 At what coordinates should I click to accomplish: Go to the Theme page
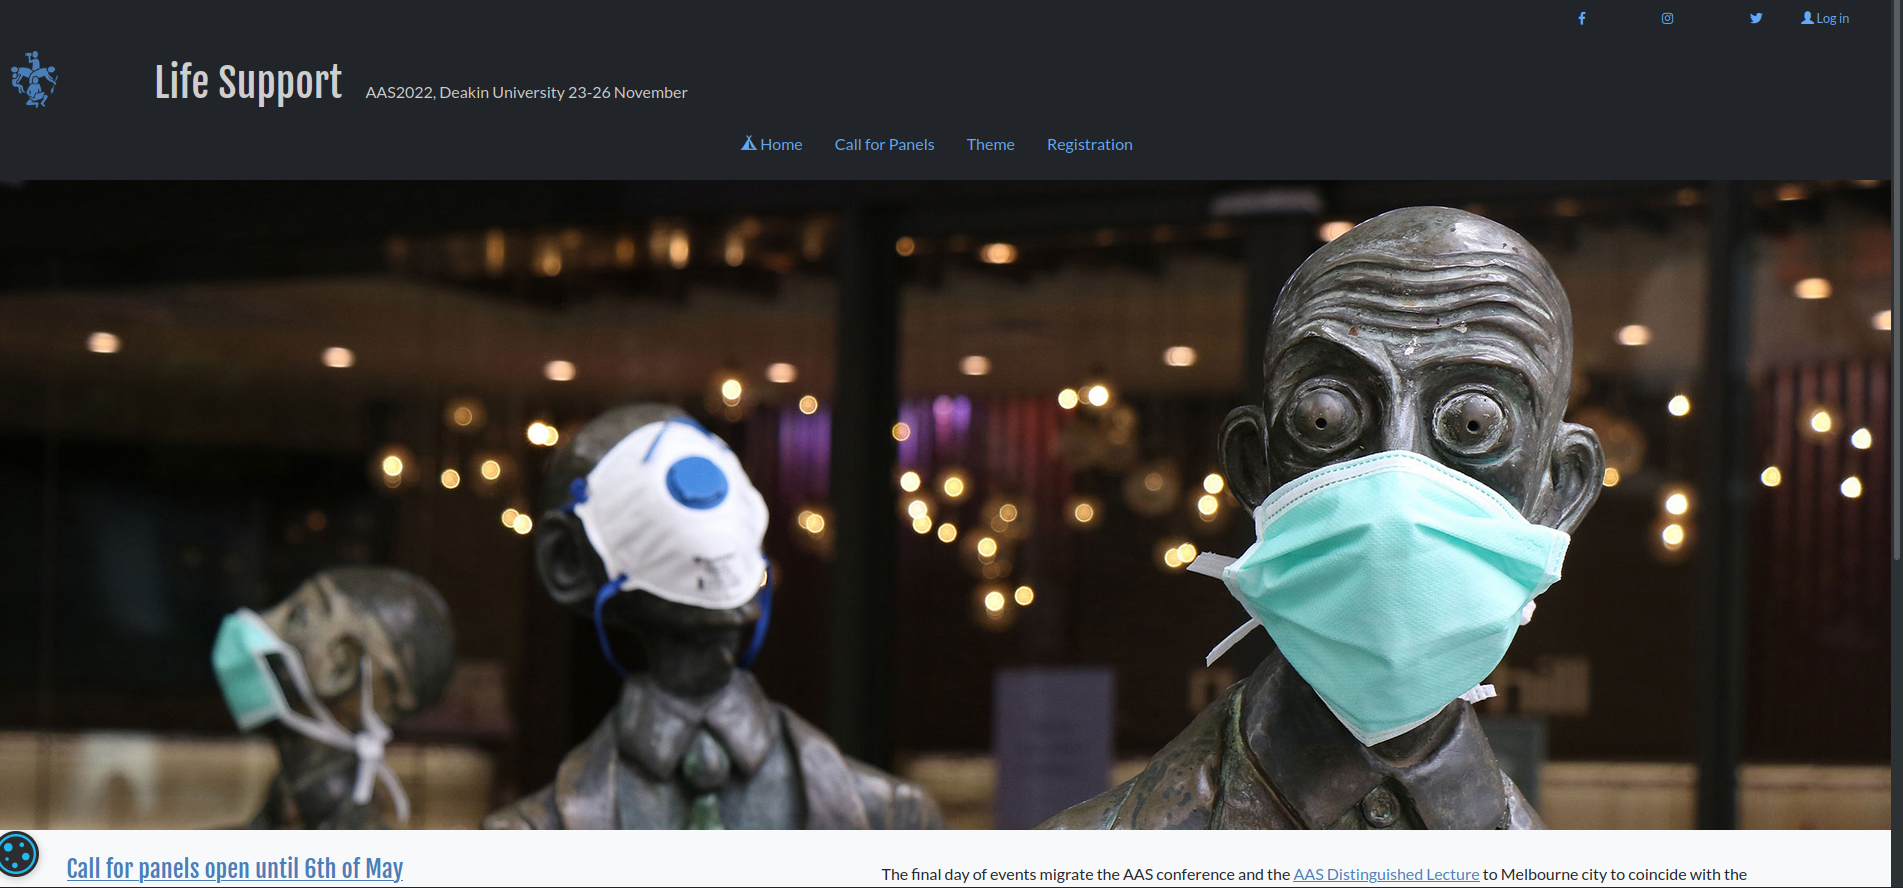(x=990, y=145)
